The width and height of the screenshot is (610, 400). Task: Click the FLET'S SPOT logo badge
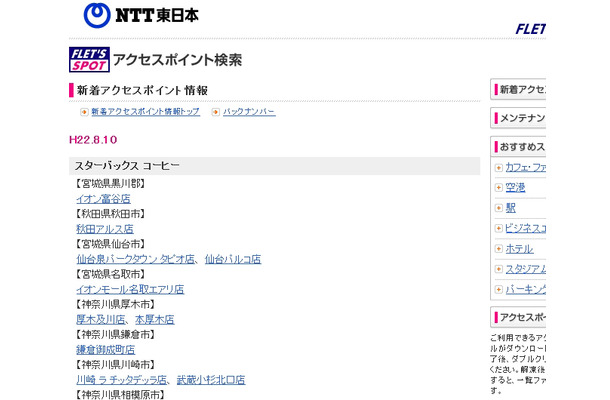89,60
